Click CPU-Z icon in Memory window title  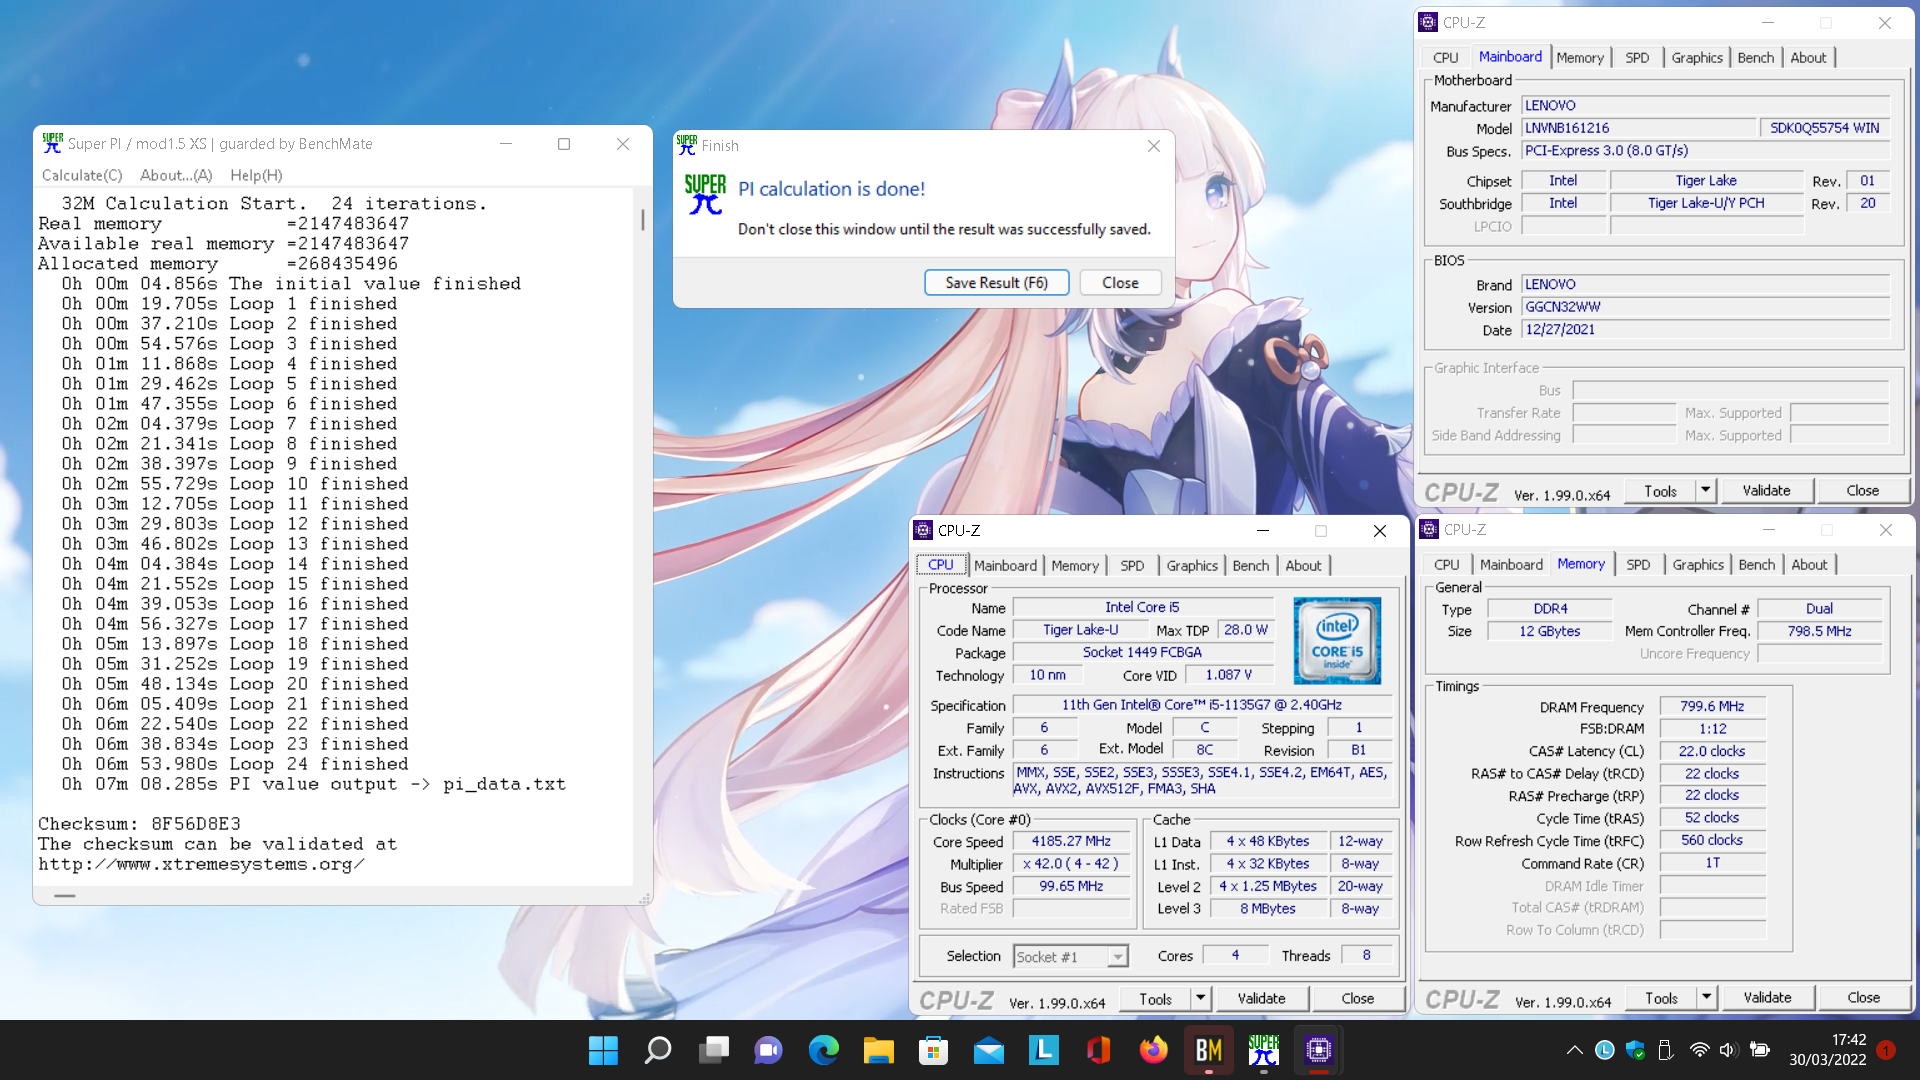tap(1429, 529)
